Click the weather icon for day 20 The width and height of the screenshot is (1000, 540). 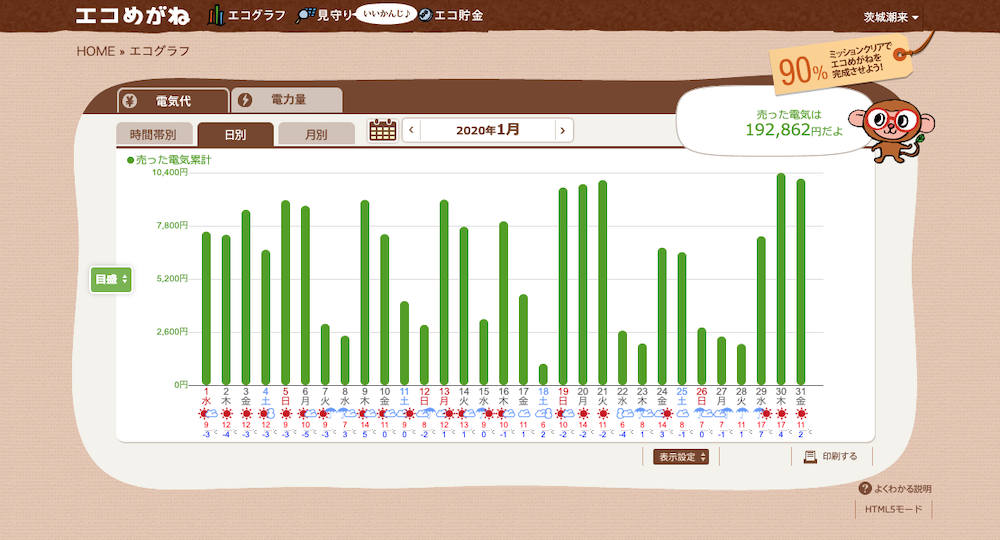point(583,413)
